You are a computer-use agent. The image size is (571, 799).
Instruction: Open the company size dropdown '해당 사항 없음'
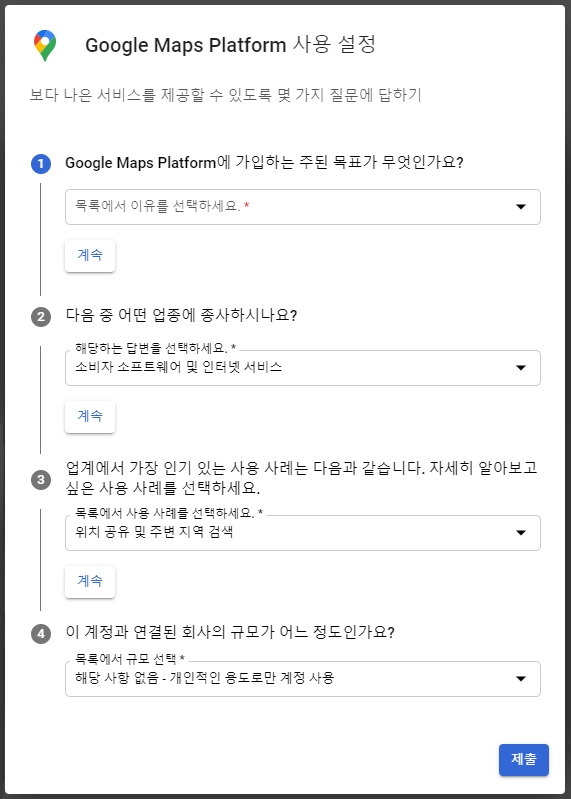[303, 679]
